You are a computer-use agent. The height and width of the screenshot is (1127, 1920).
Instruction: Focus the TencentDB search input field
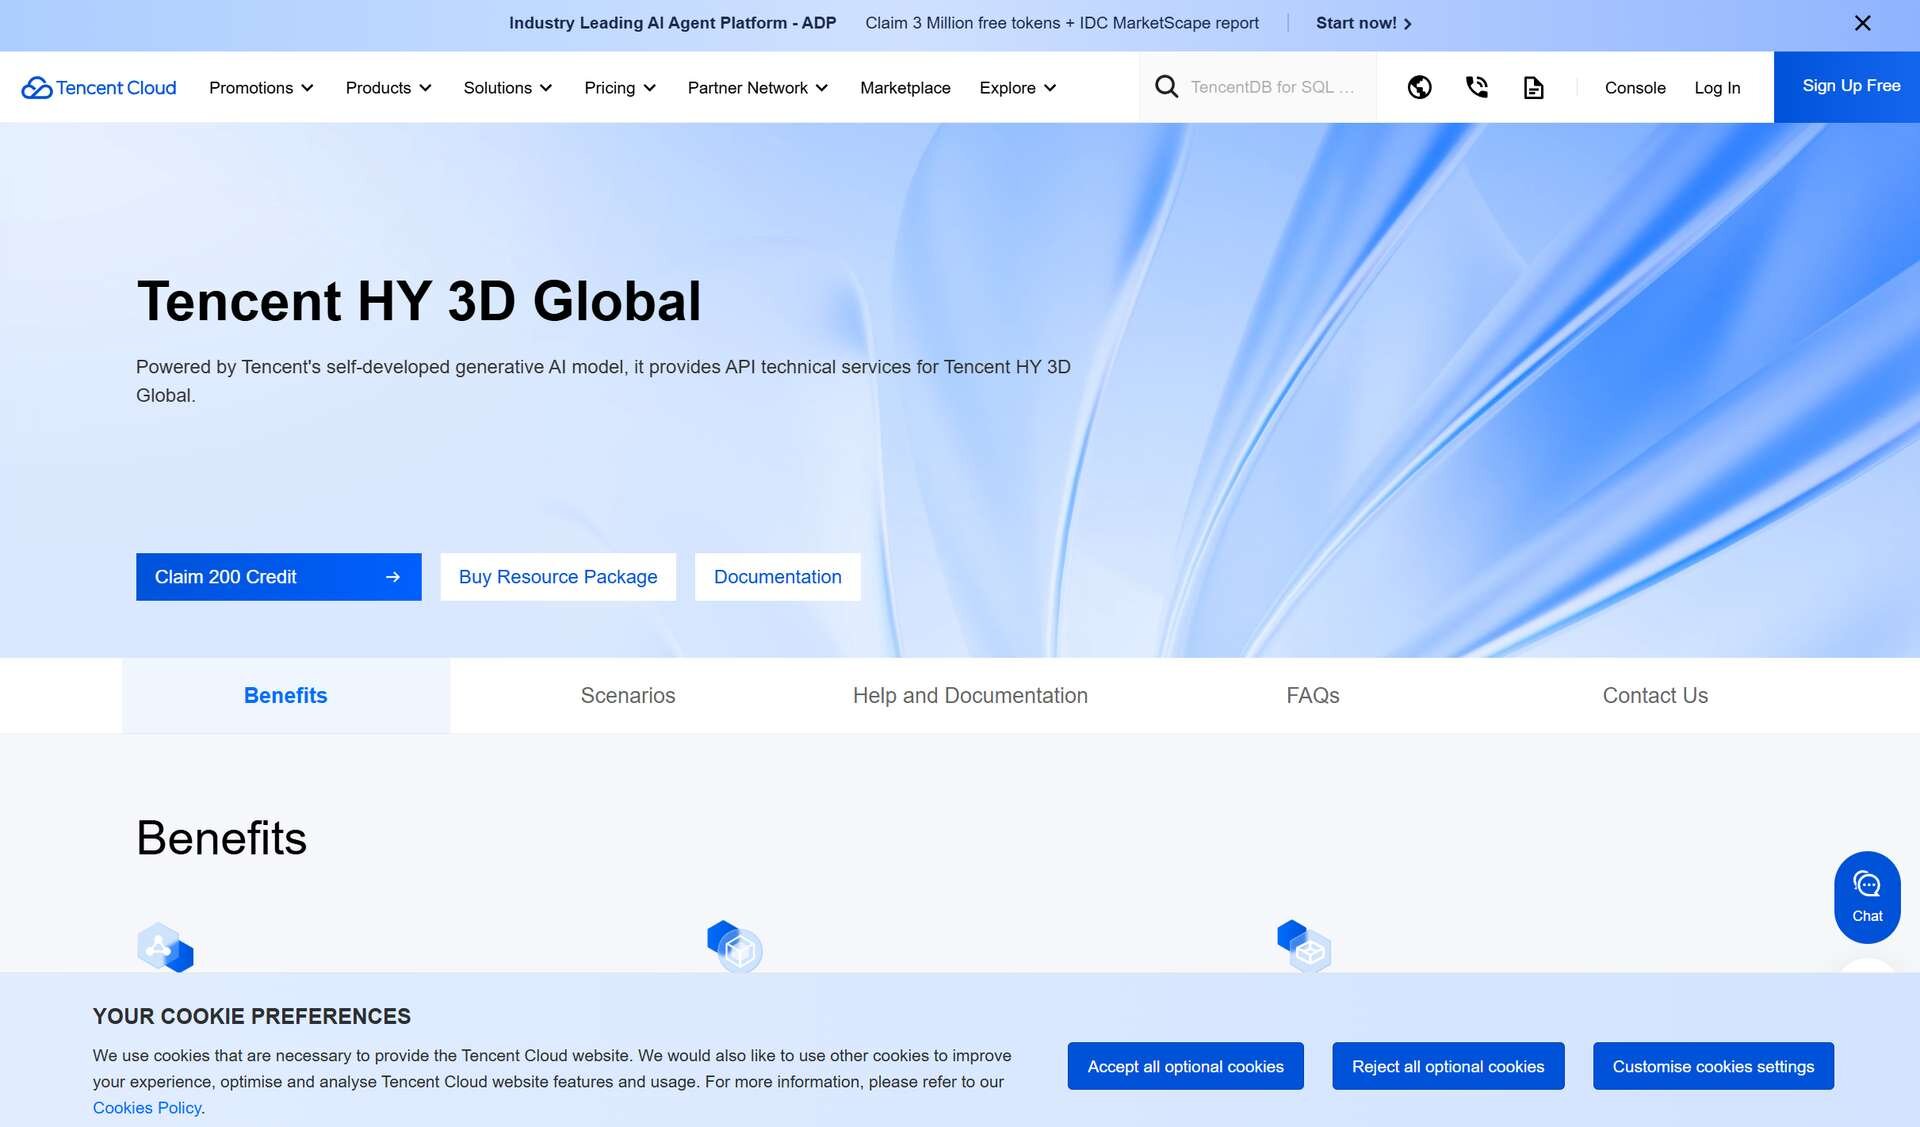1272,88
